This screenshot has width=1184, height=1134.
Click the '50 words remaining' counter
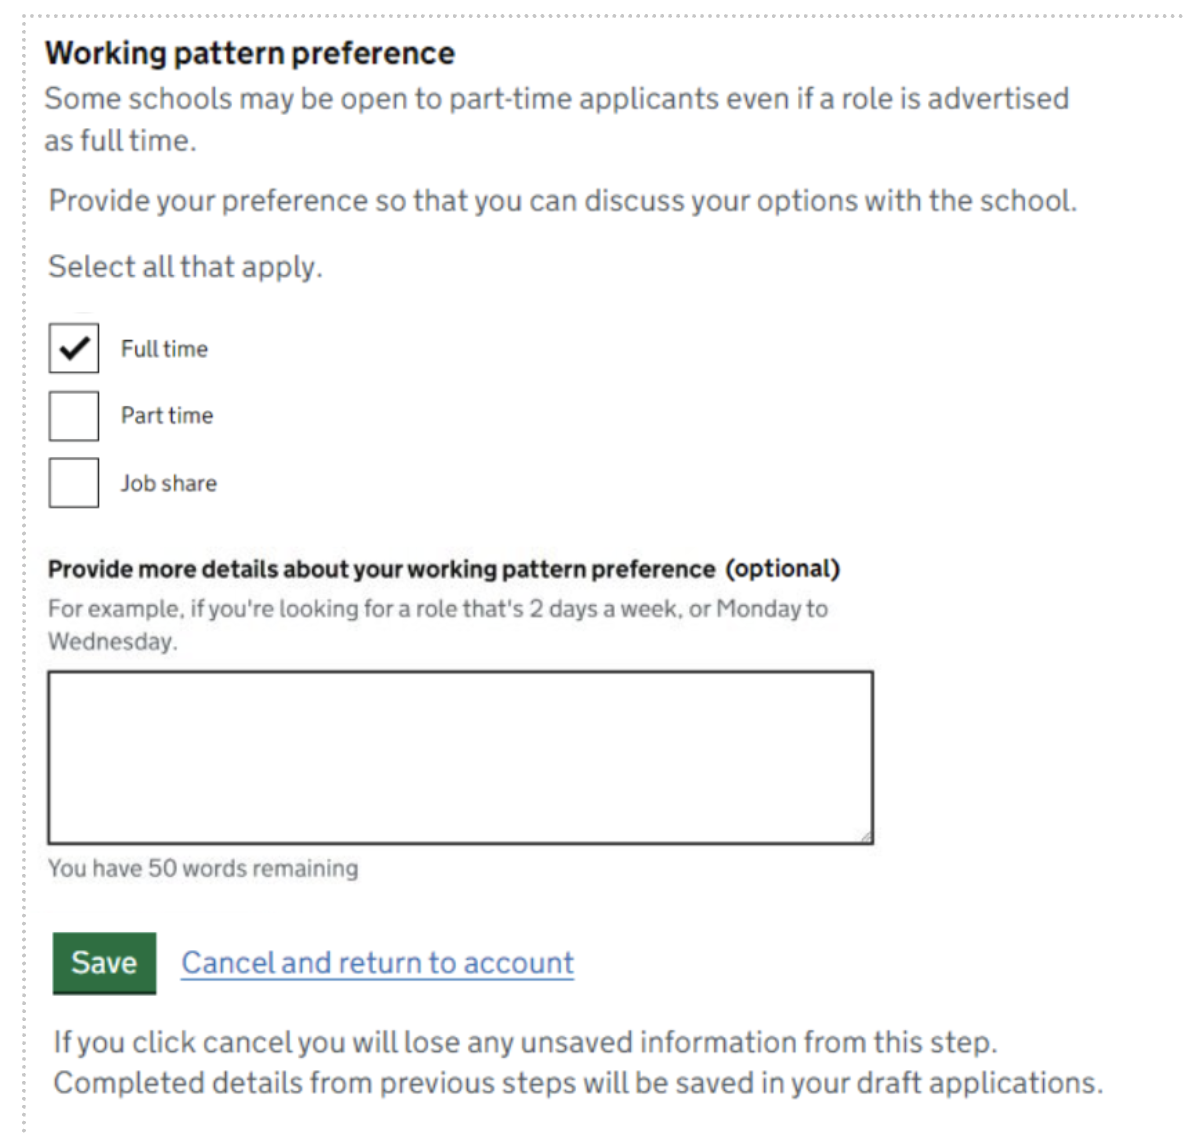[203, 868]
